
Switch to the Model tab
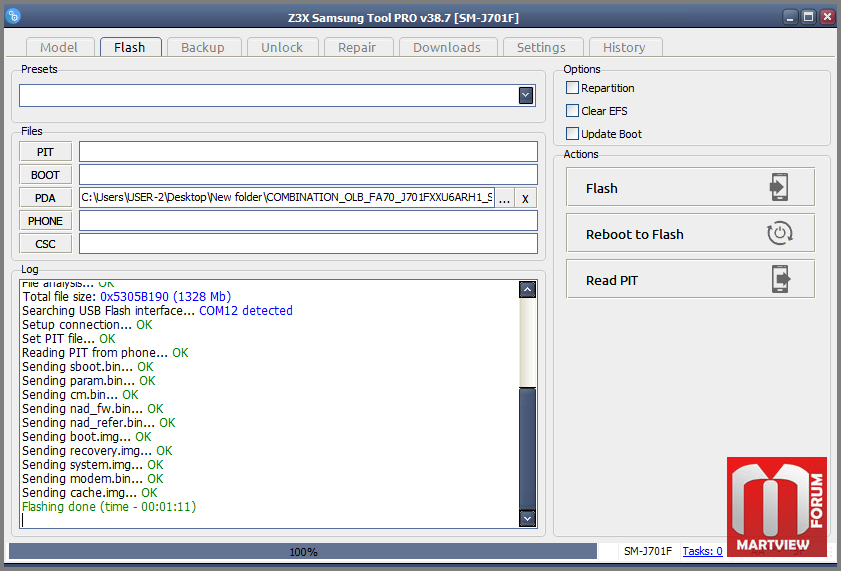60,47
